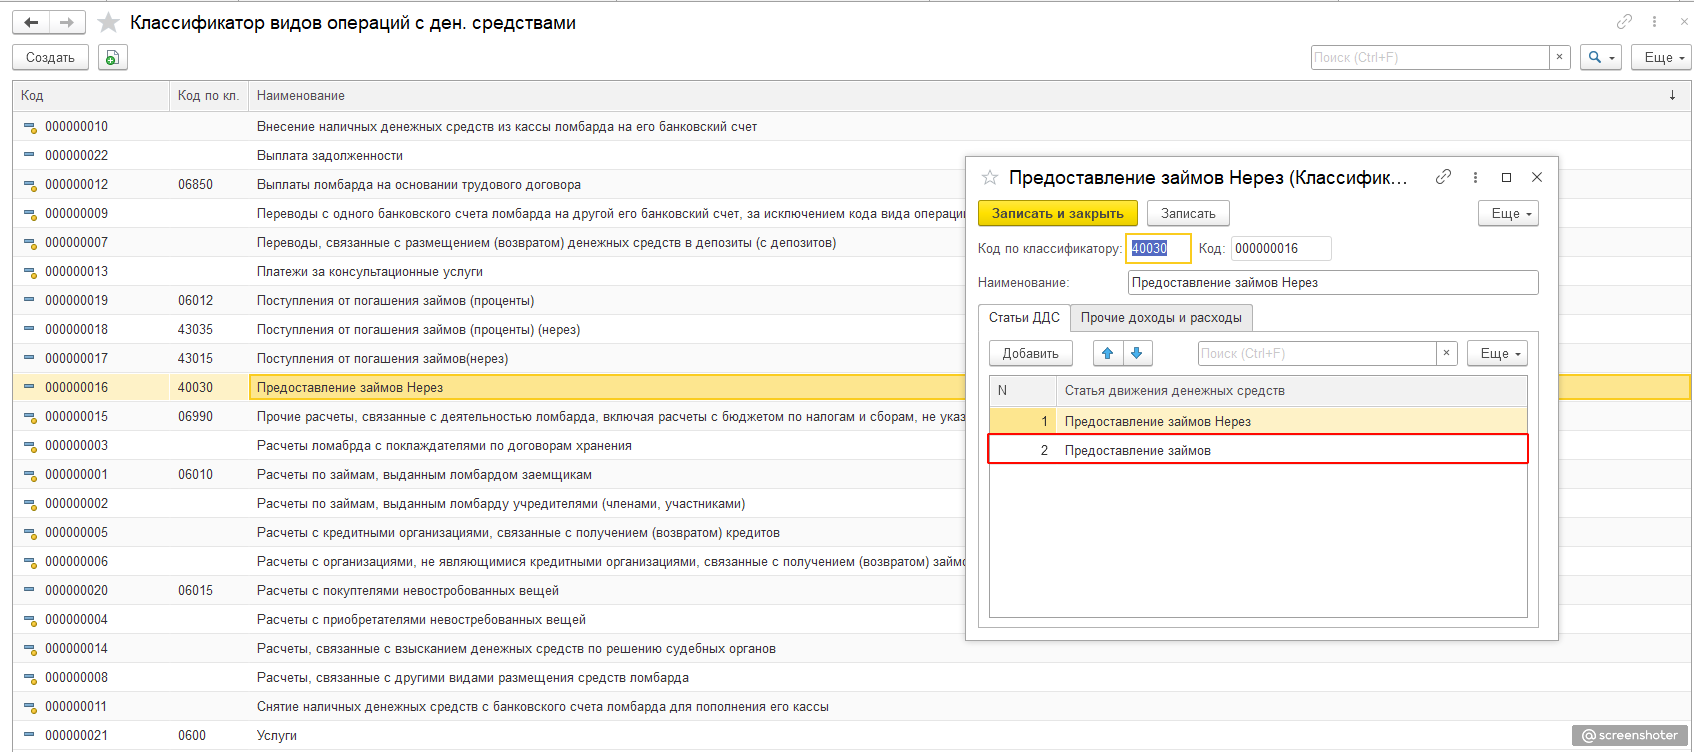
Task: Click row icon of code 000000022
Action: [x=29, y=155]
